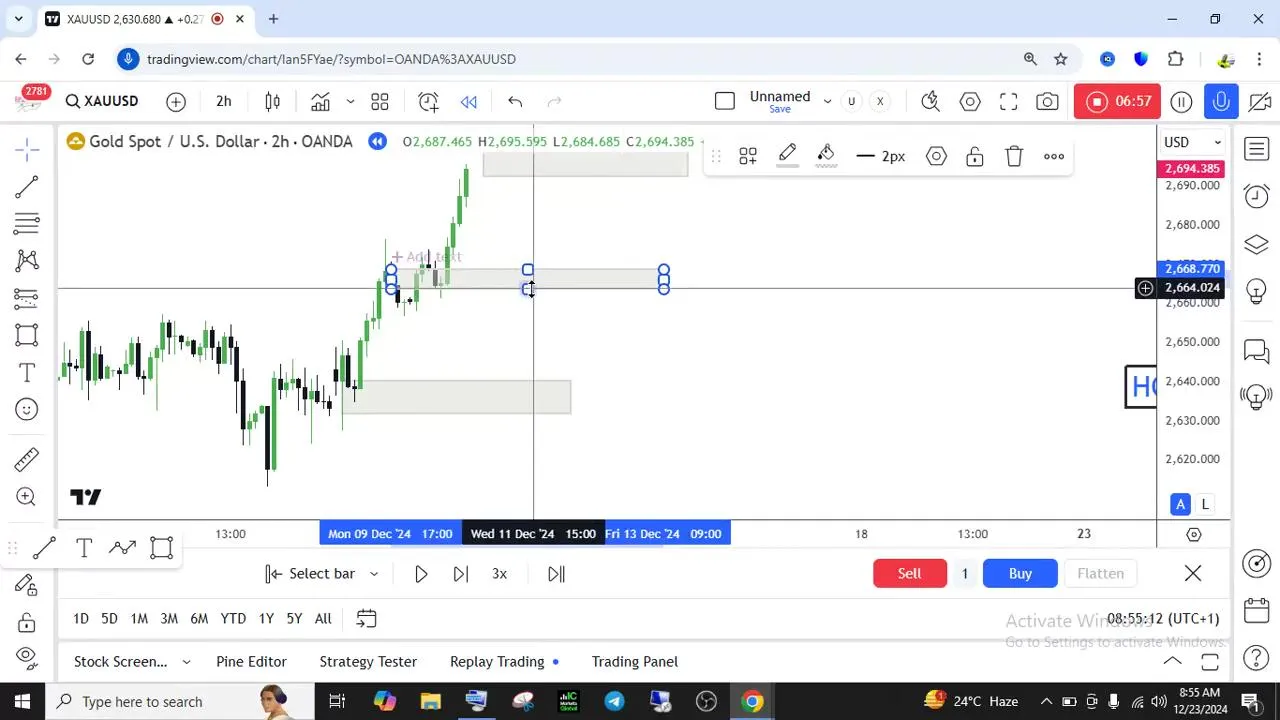
Task: Open the XAUUSD symbol search
Action: point(102,101)
